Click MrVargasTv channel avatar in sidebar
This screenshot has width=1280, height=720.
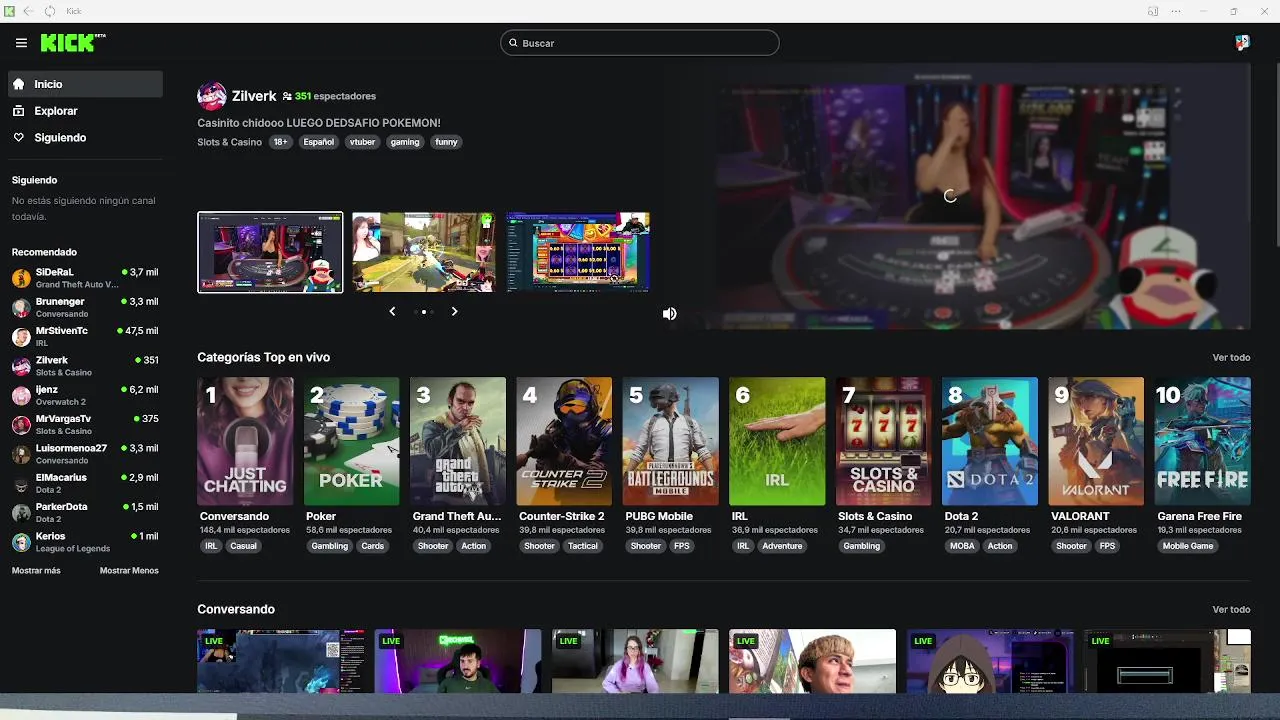[21, 425]
